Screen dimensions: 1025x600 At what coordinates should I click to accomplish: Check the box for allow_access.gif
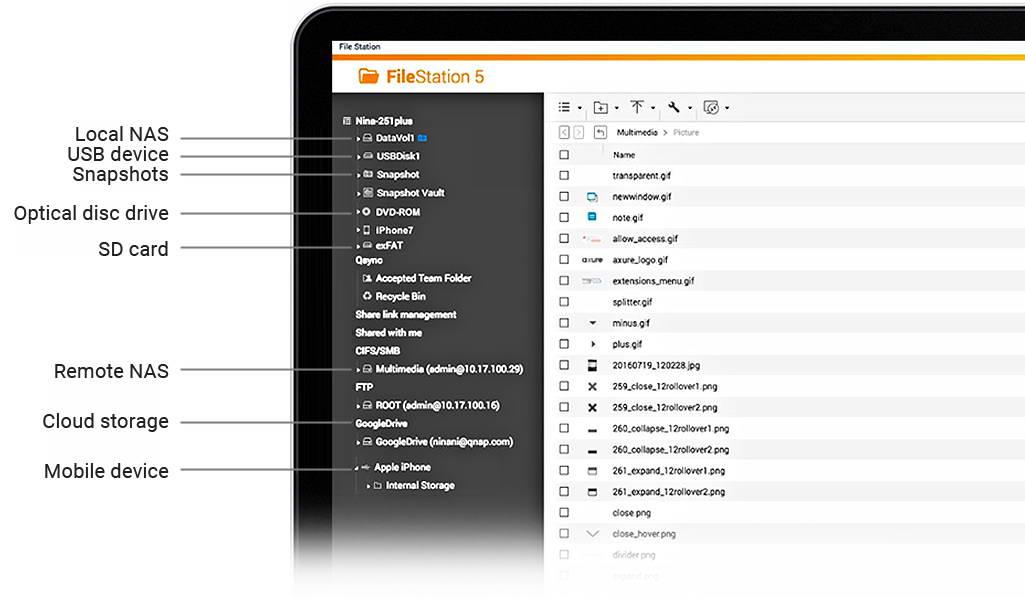point(564,239)
